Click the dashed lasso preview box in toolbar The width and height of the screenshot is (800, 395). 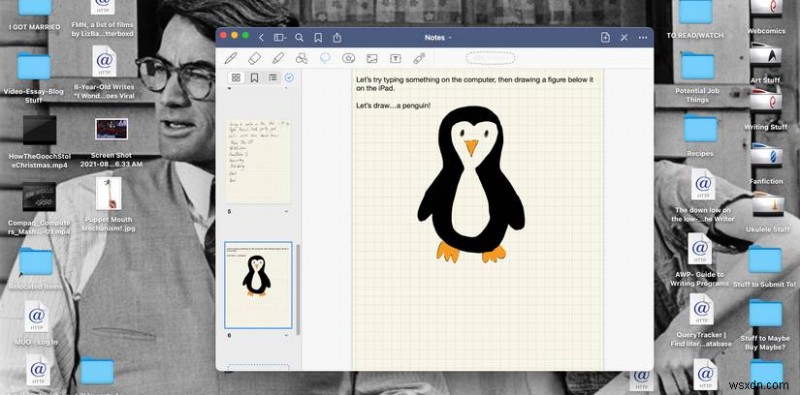click(490, 58)
